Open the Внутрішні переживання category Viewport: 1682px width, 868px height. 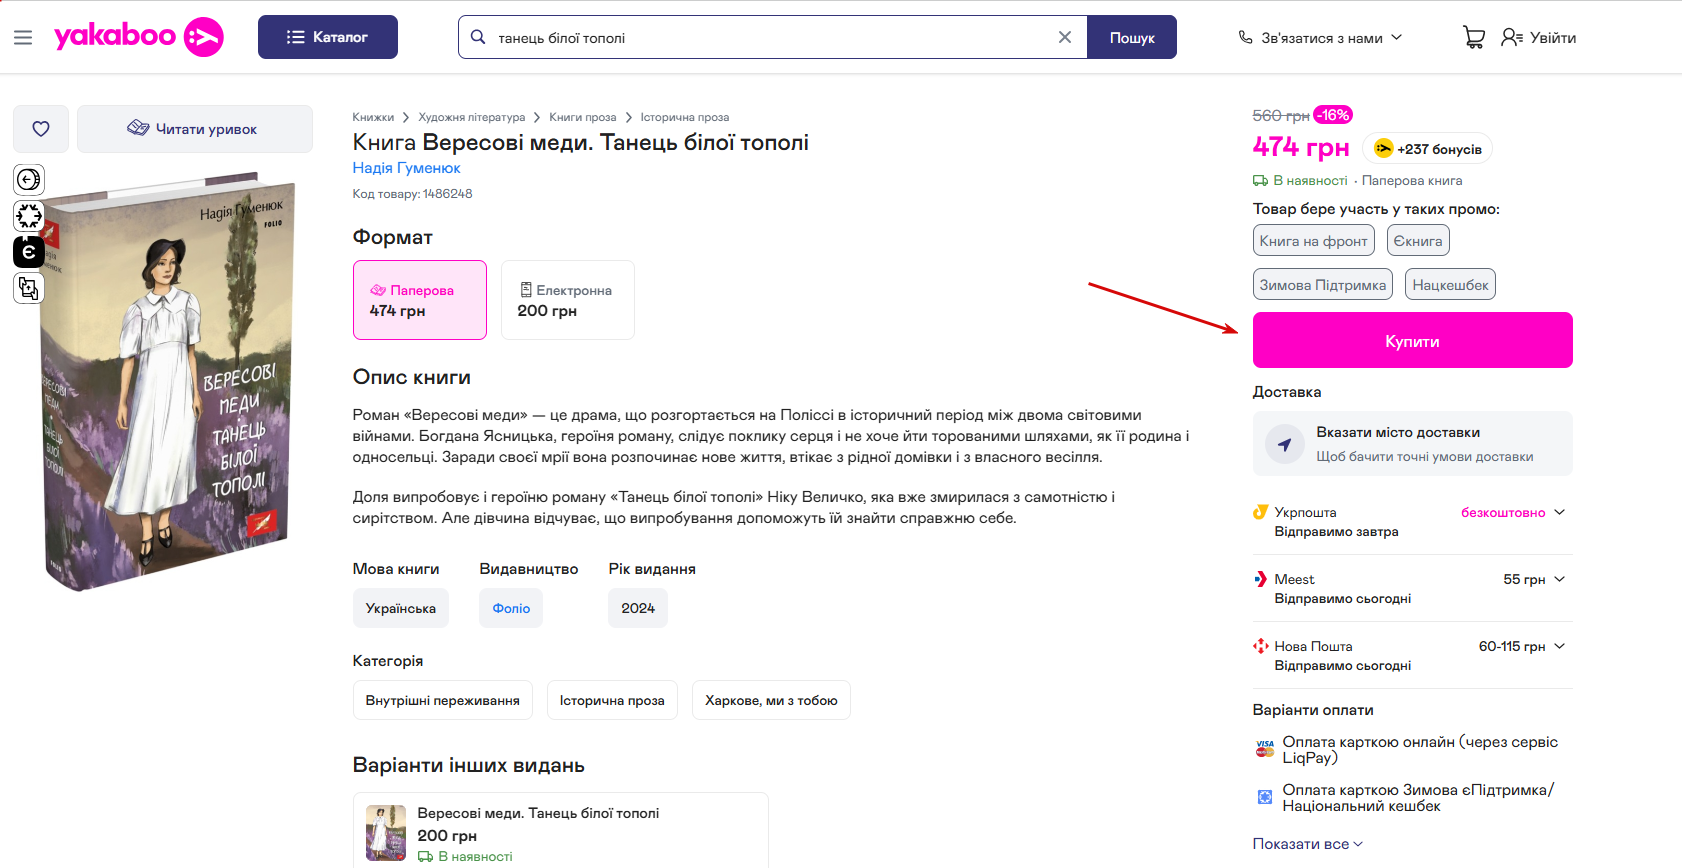pos(443,700)
